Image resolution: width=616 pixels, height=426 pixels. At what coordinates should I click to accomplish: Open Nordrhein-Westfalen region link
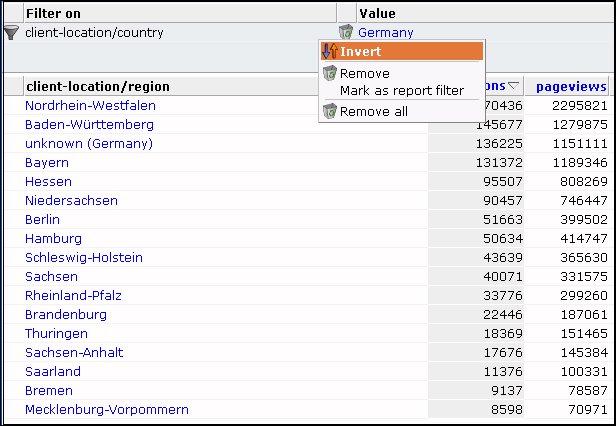pos(90,105)
